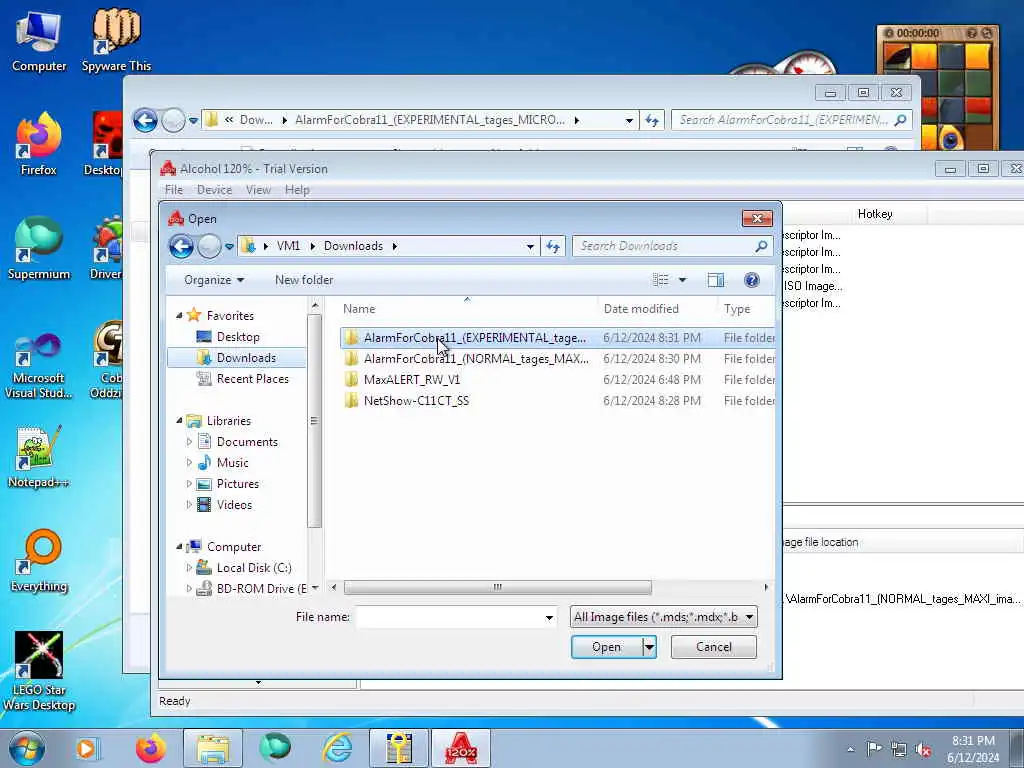Open the Device menu in Alcohol 120%
Screen dimensions: 1024x768
click(x=214, y=190)
